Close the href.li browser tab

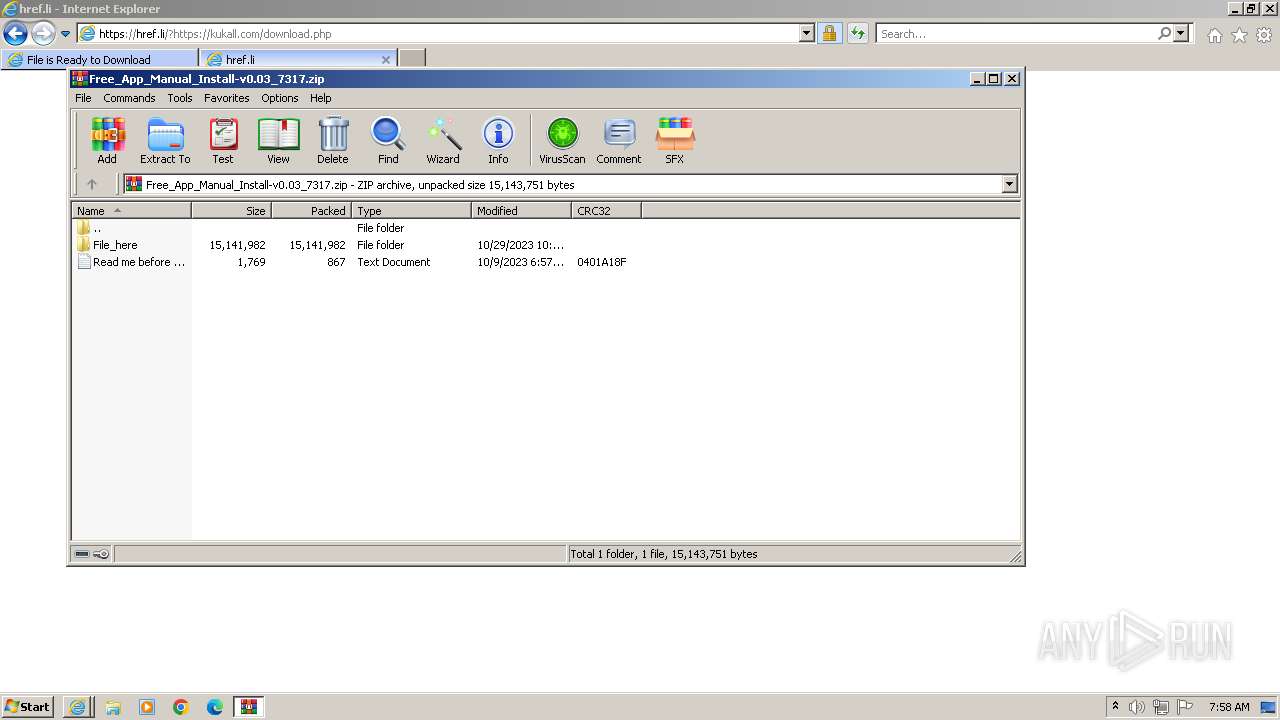[386, 60]
